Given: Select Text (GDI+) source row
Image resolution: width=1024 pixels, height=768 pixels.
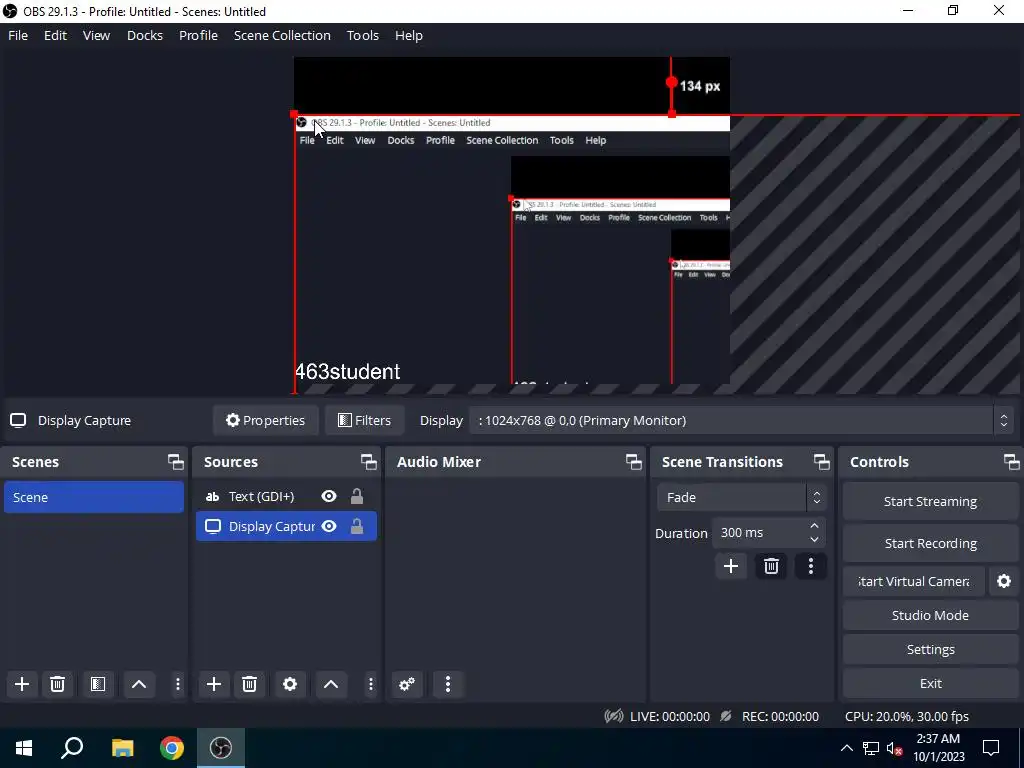Looking at the screenshot, I should tap(286, 496).
